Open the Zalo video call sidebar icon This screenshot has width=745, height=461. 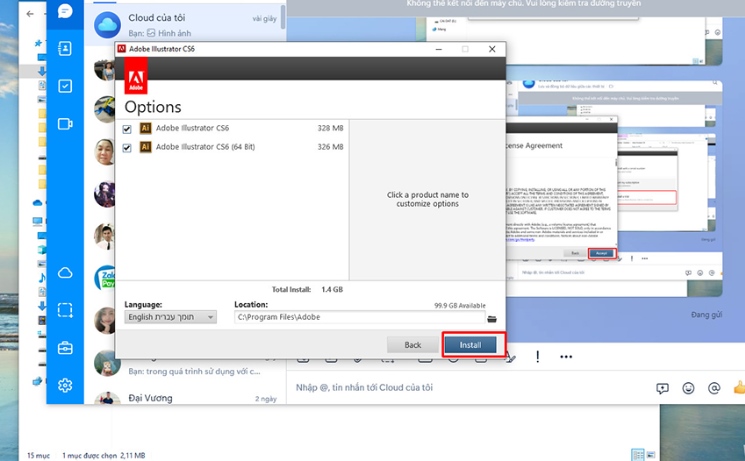[65, 124]
